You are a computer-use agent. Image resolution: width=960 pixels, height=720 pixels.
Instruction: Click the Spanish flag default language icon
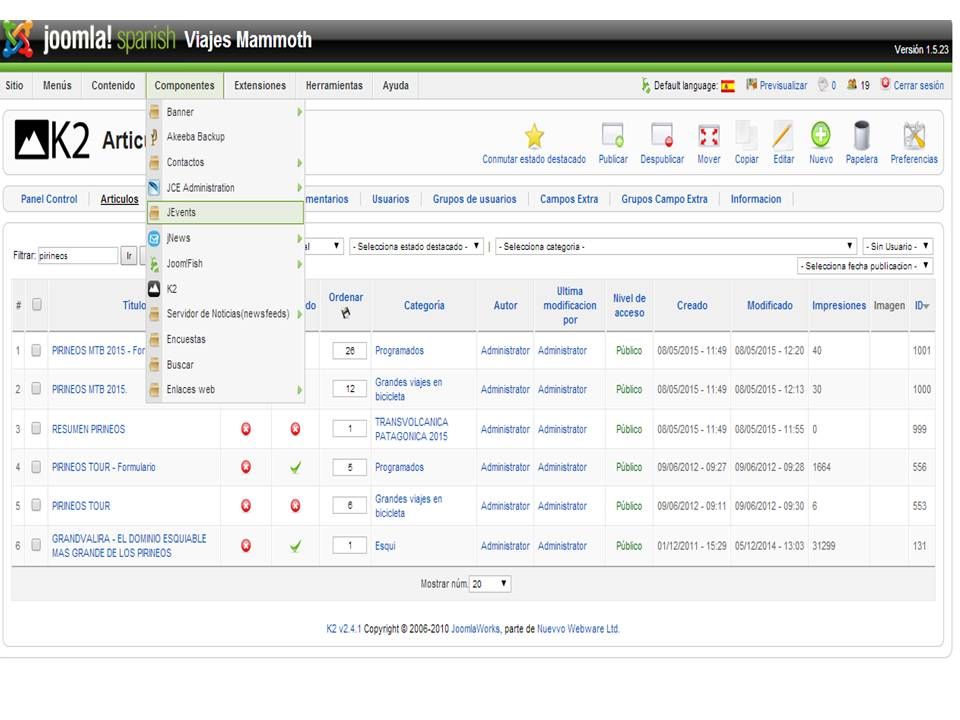[727, 86]
